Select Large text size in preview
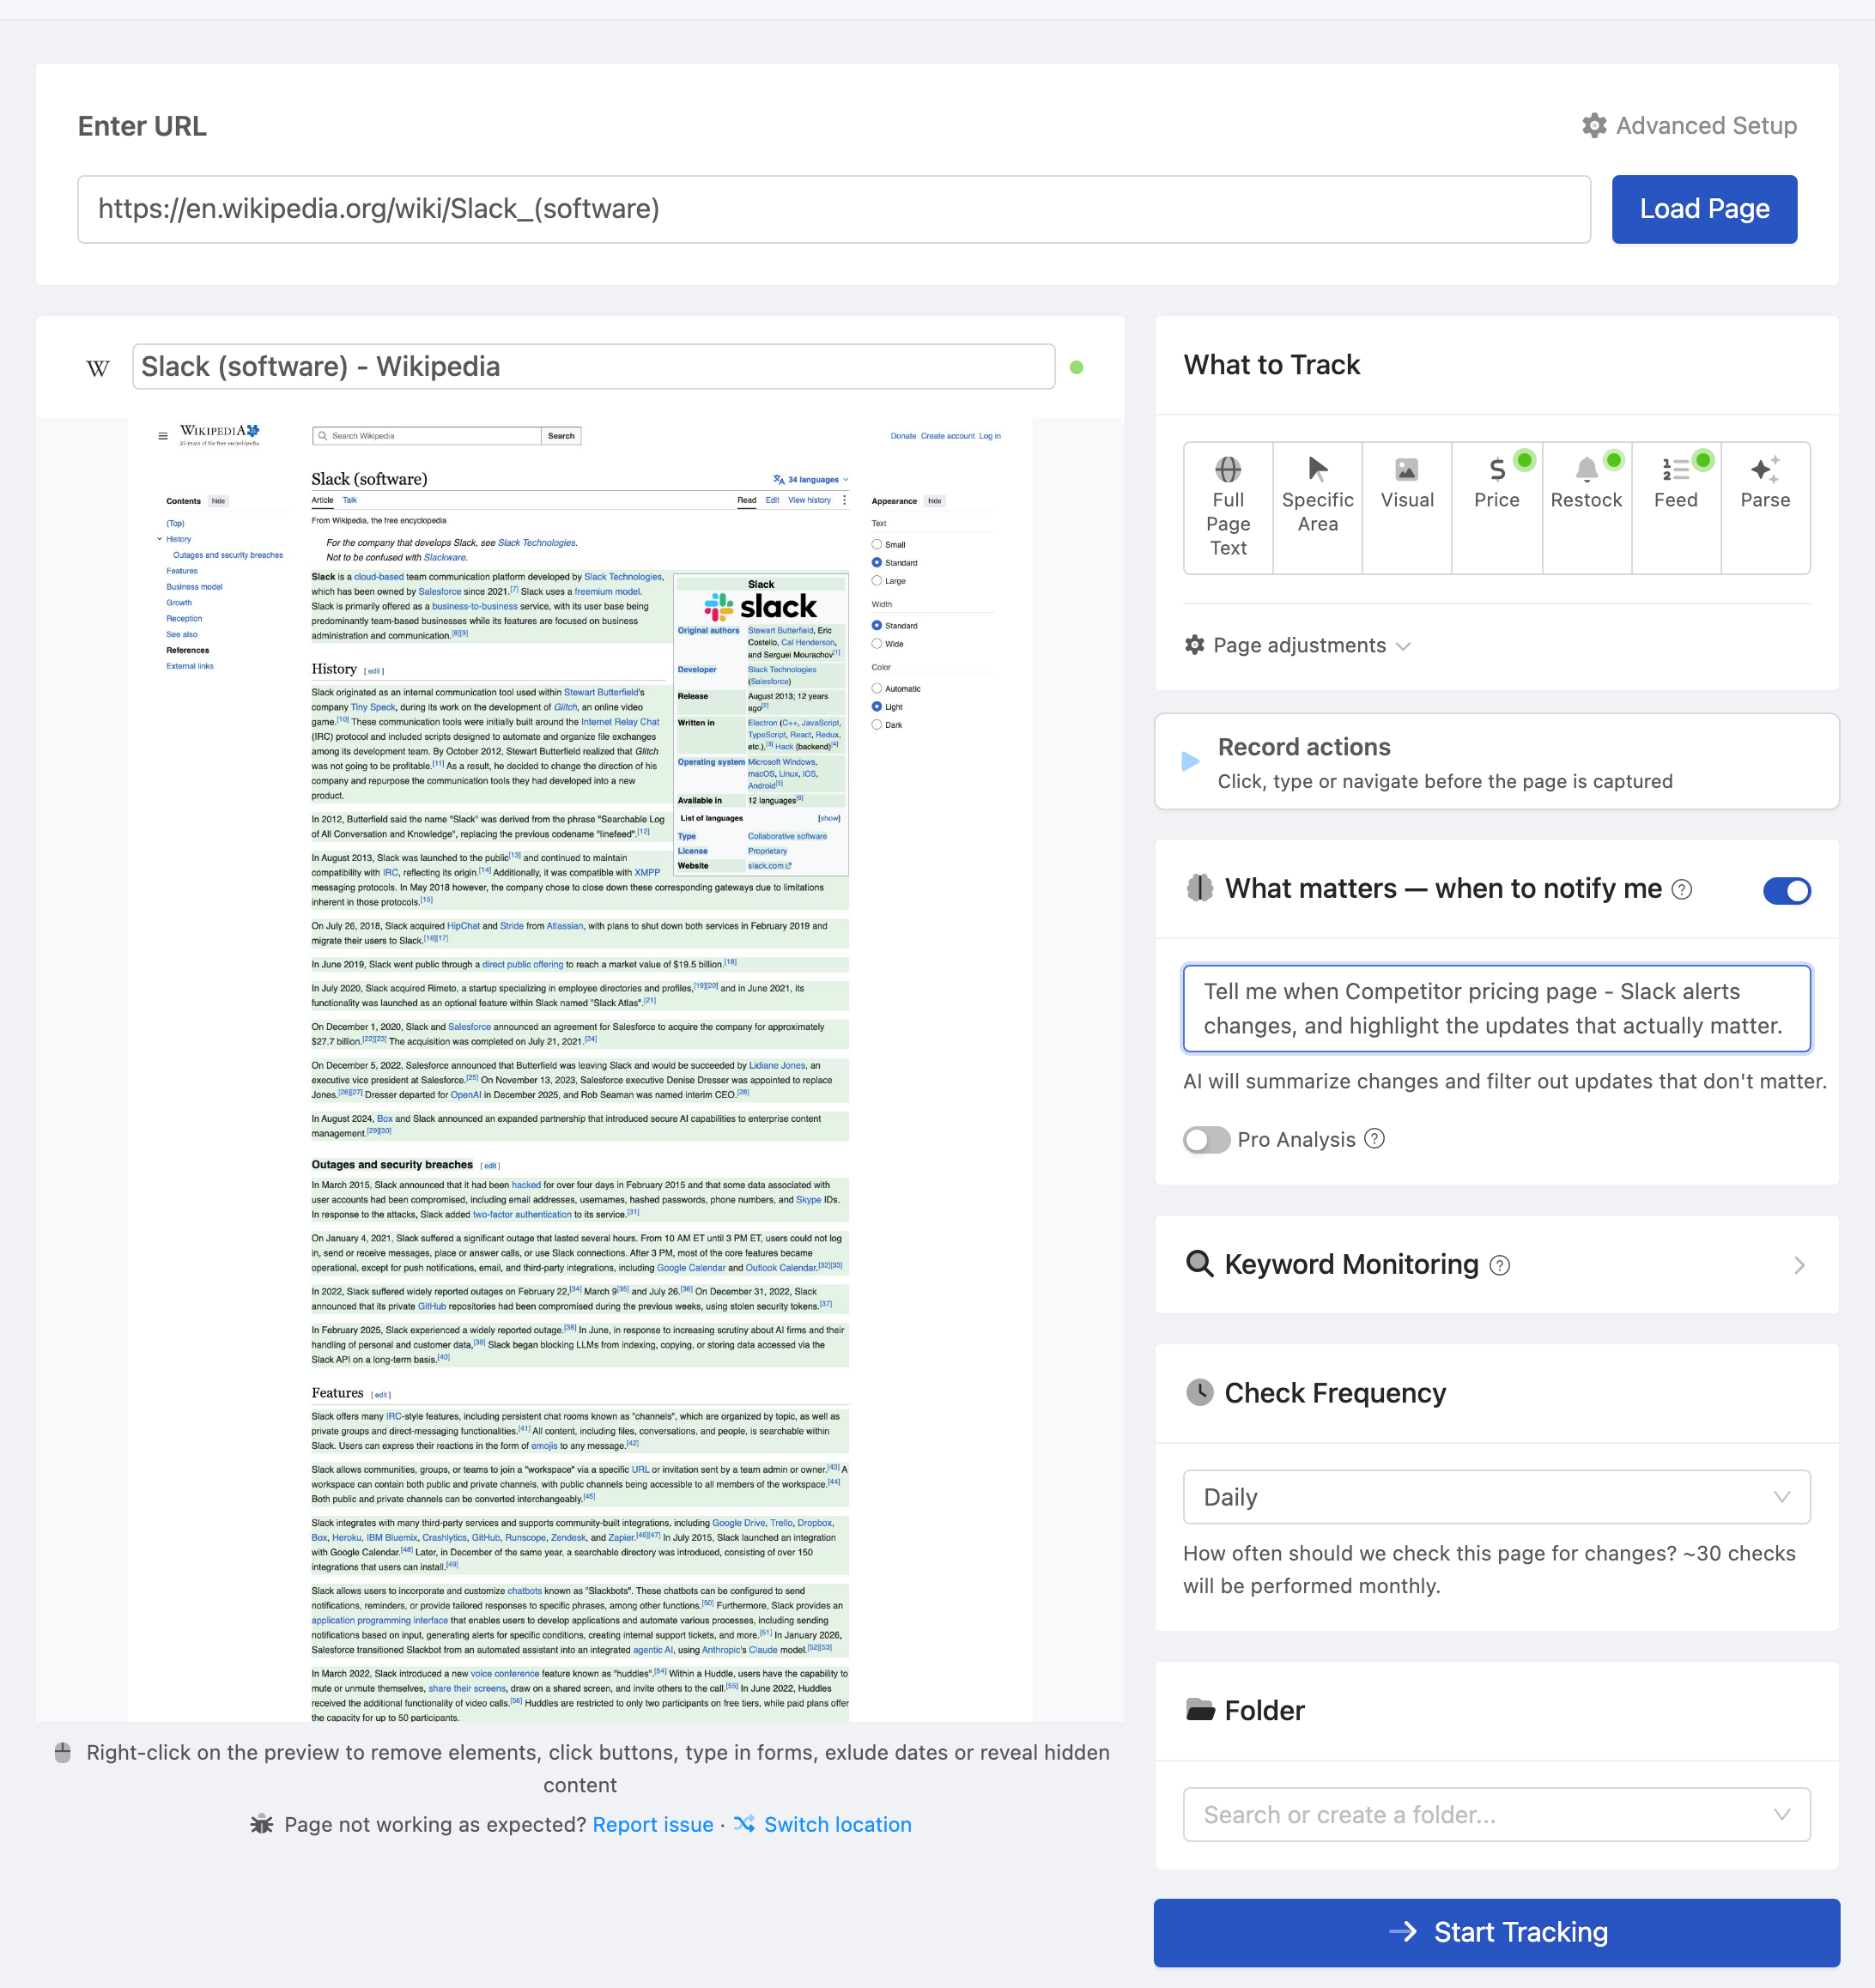The image size is (1875, 1988). (x=877, y=581)
